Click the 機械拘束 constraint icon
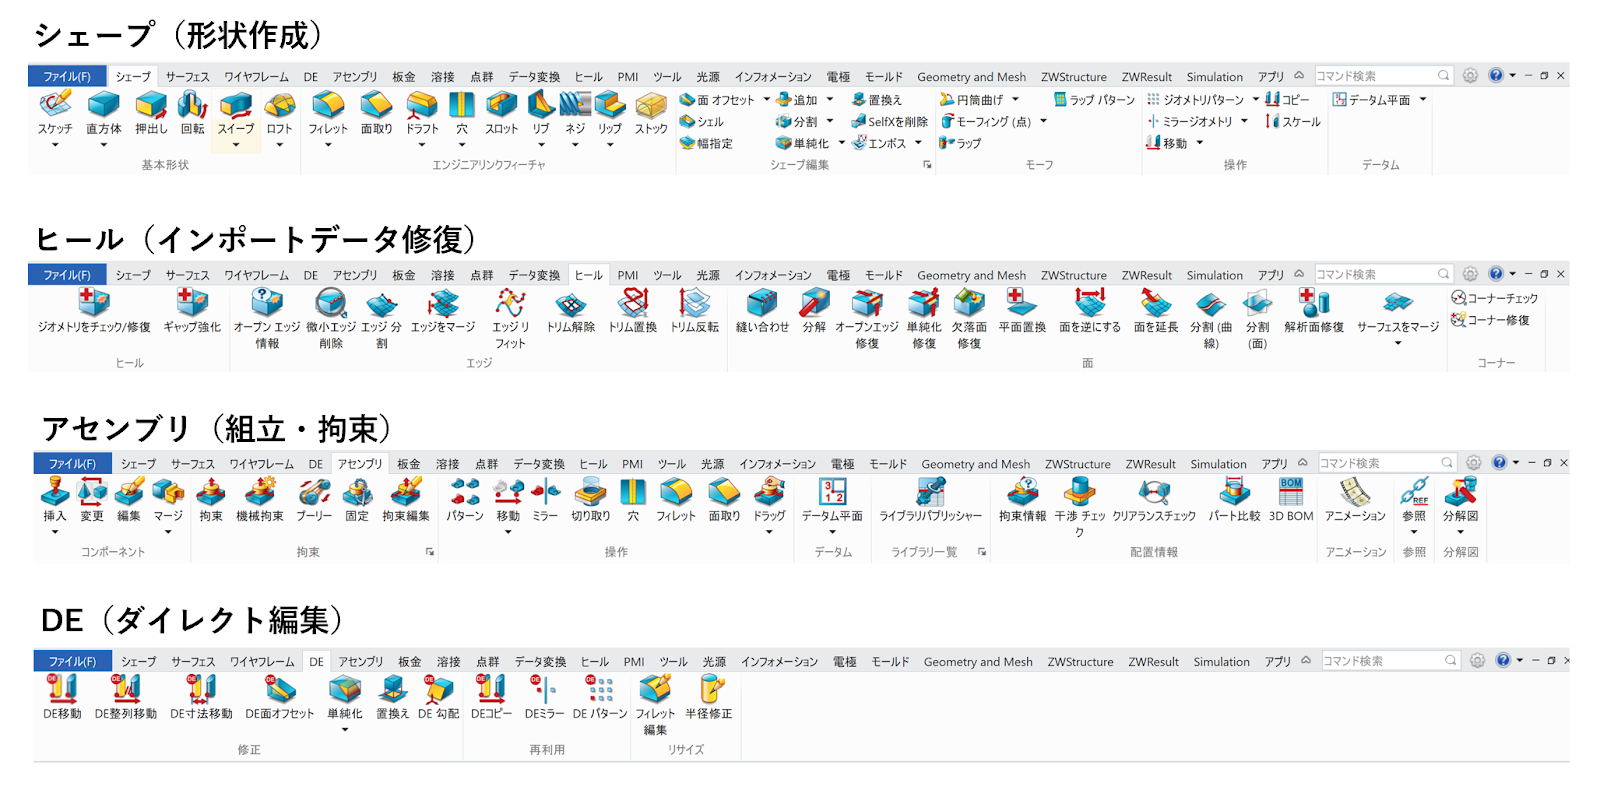This screenshot has width=1600, height=790. click(260, 492)
